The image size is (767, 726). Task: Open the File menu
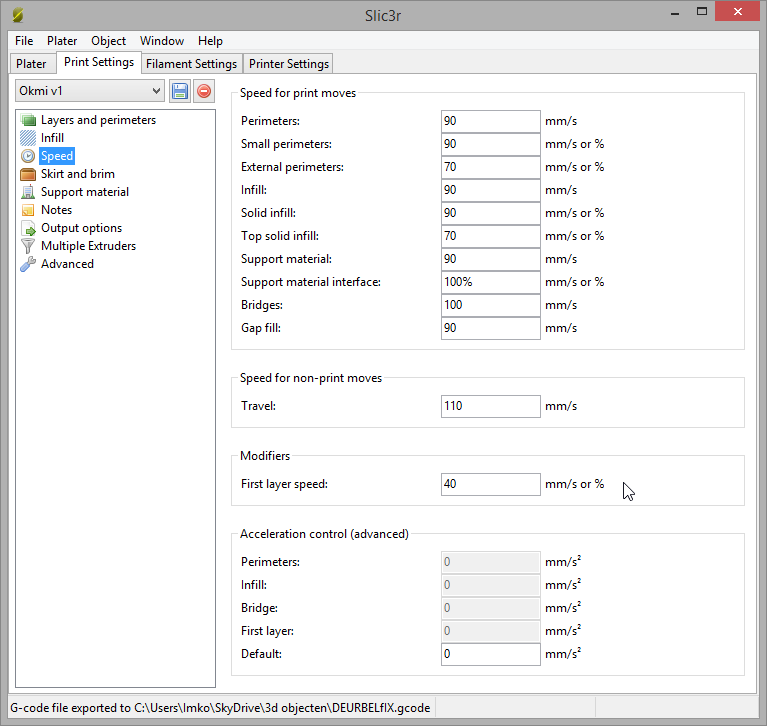[x=24, y=41]
